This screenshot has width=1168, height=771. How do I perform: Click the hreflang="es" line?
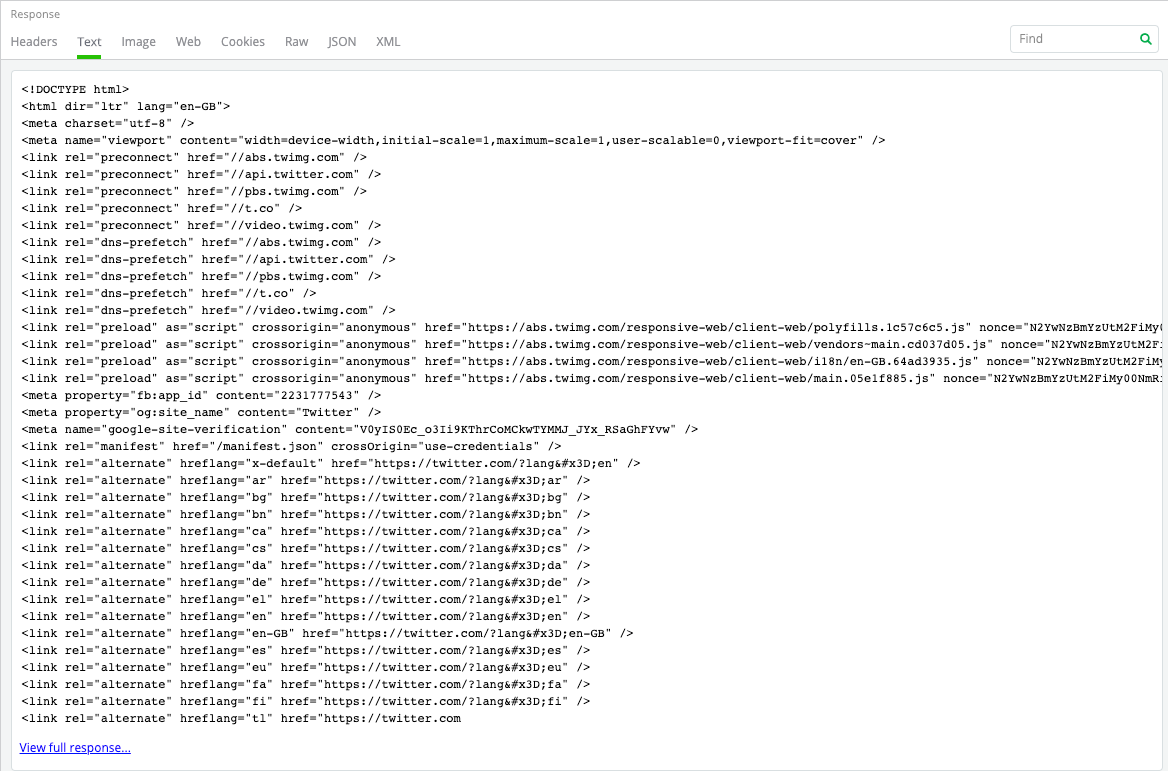(x=306, y=651)
